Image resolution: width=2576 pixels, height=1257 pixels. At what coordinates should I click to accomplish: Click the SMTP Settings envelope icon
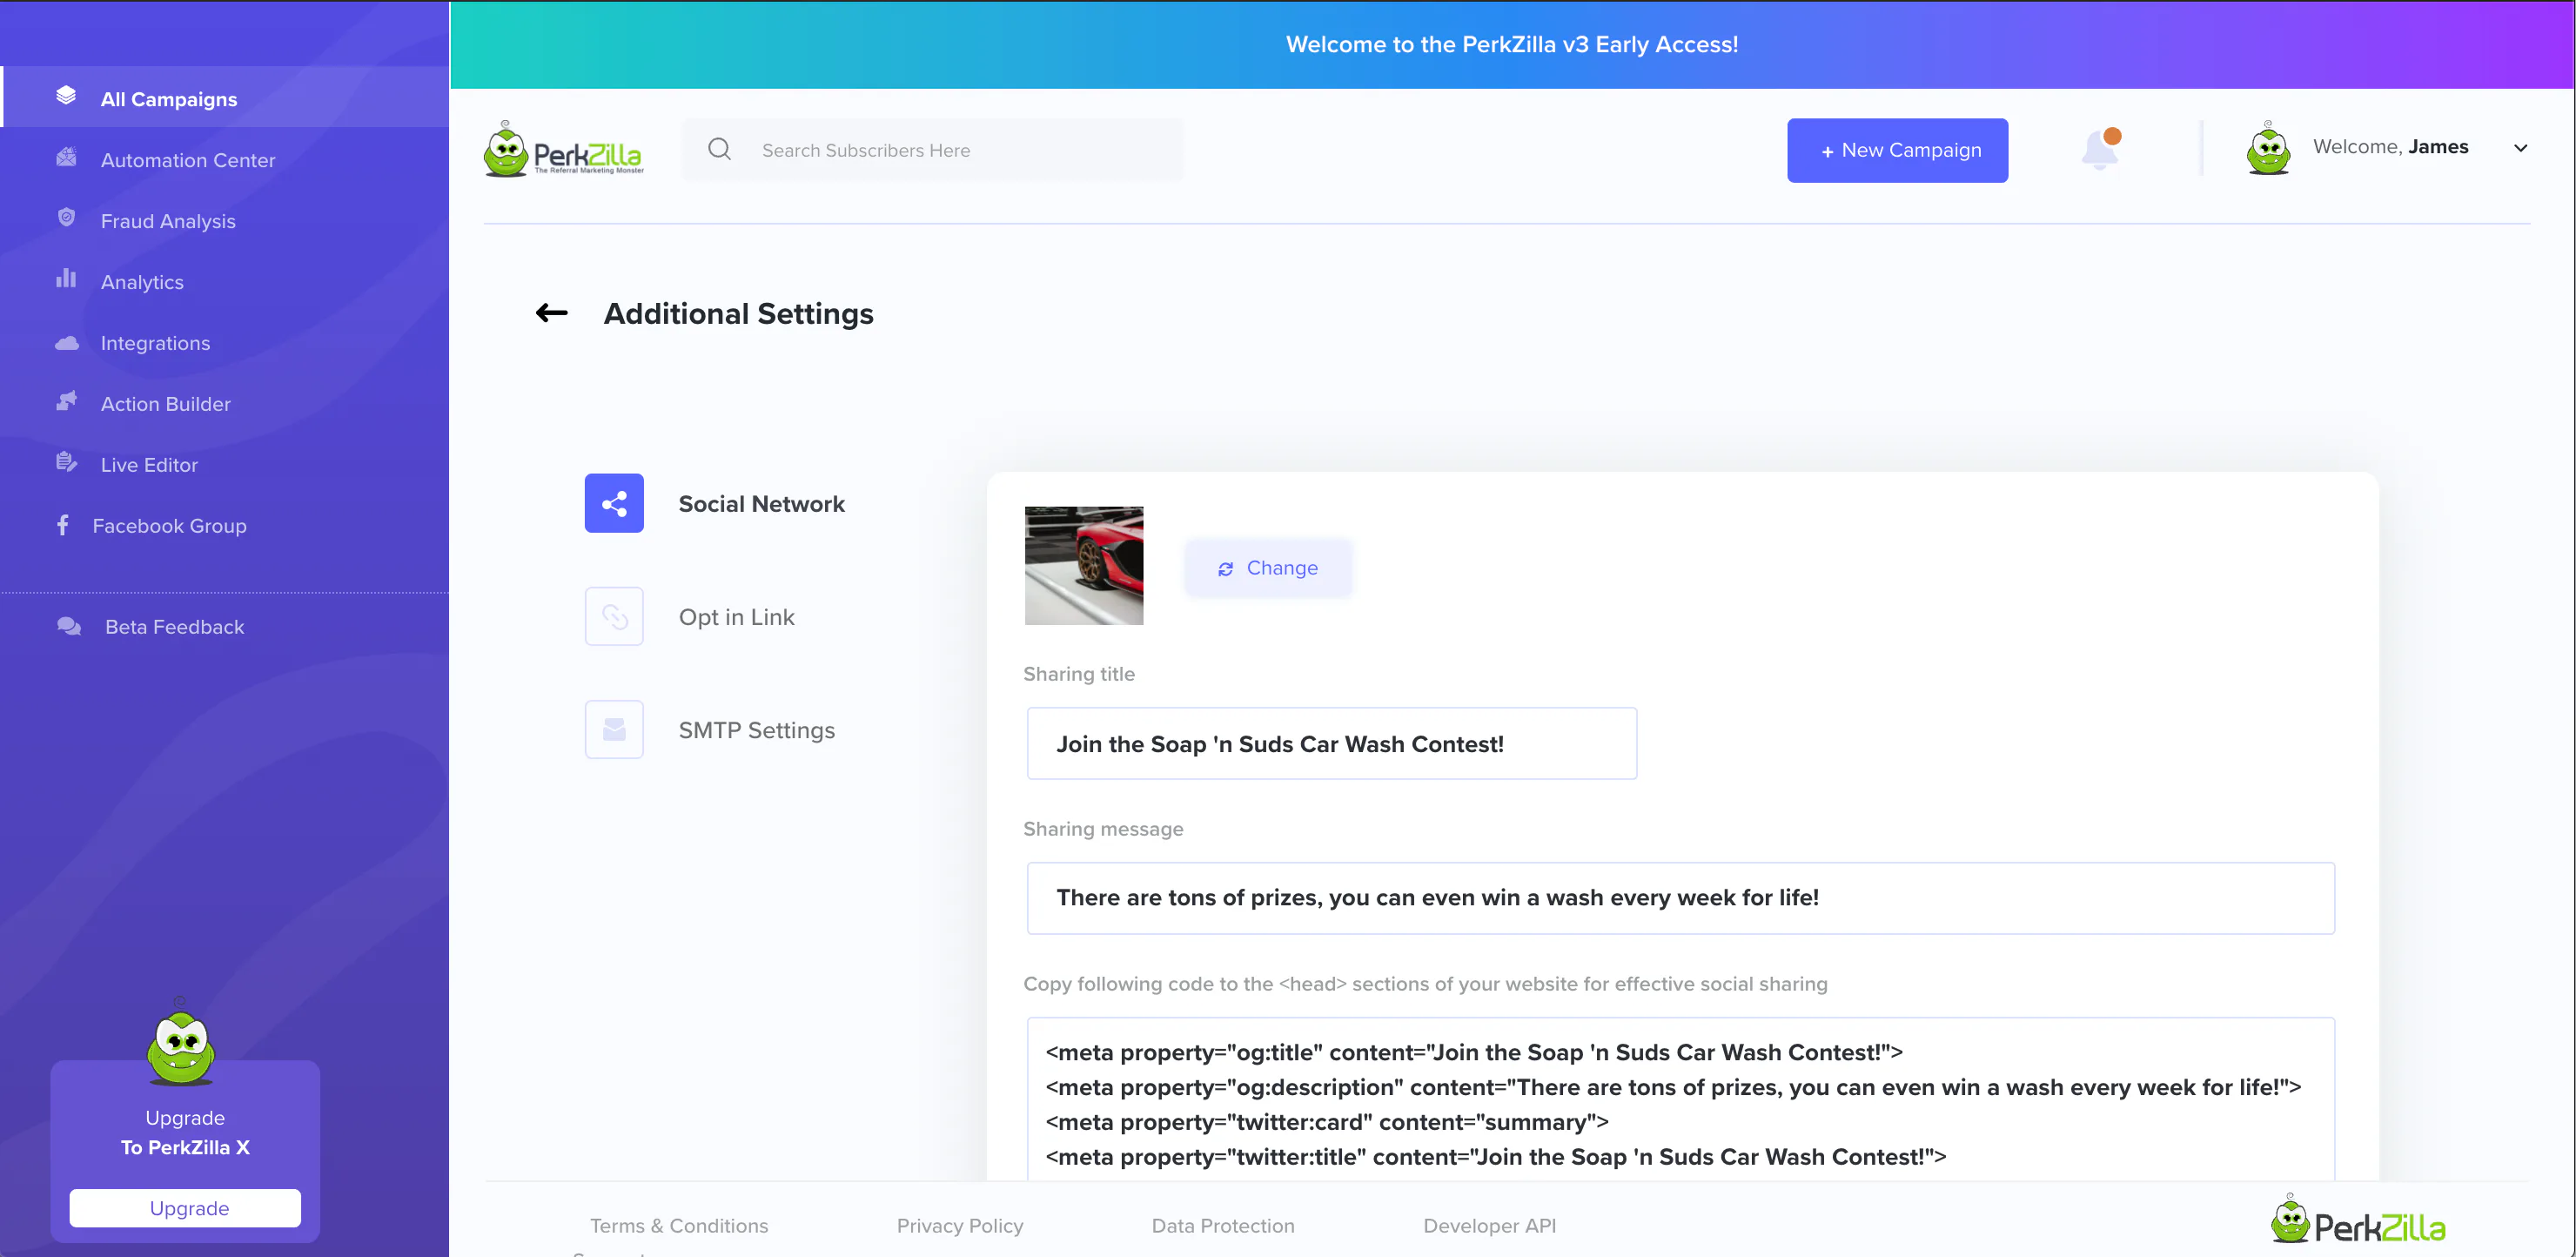pos(614,729)
